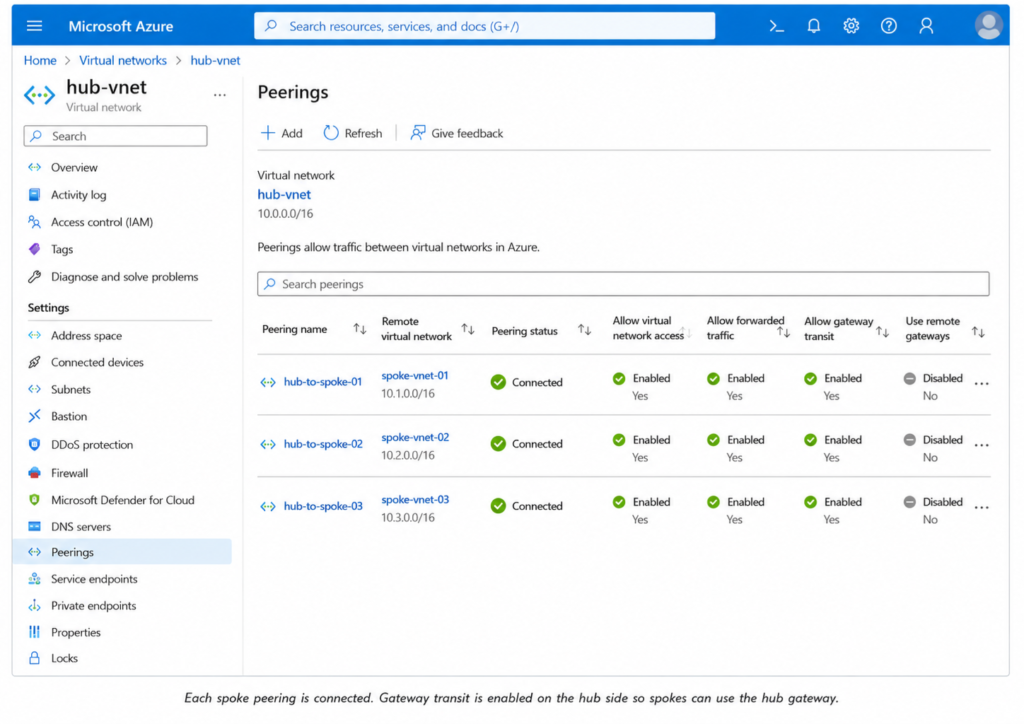Click Connected status of hub-to-spoke-02

coord(526,444)
